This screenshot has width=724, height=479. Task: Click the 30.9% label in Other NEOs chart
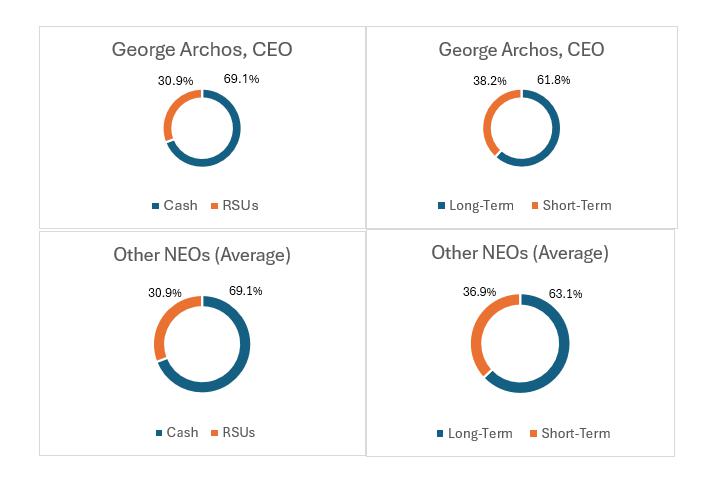pos(165,292)
